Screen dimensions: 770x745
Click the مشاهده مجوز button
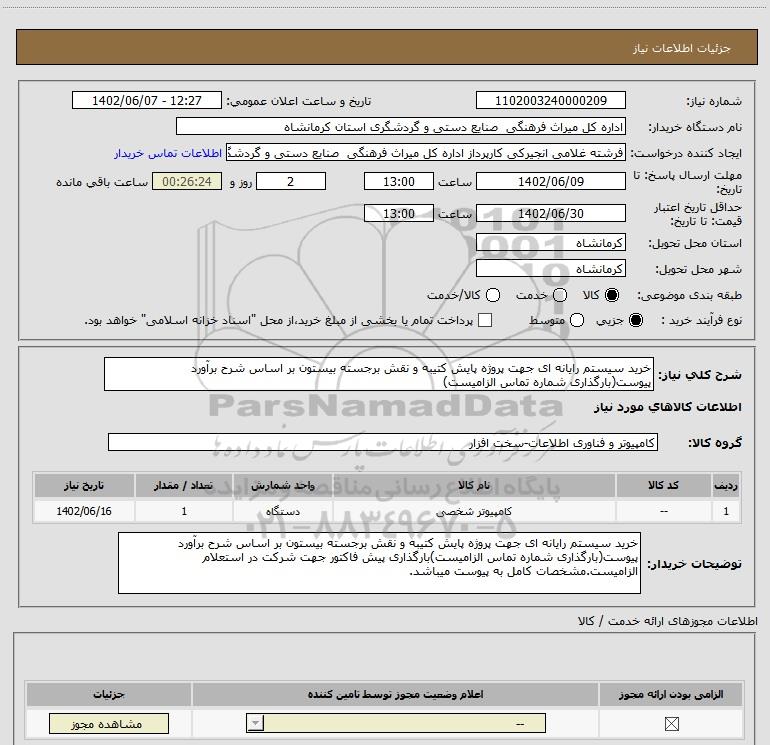point(109,723)
